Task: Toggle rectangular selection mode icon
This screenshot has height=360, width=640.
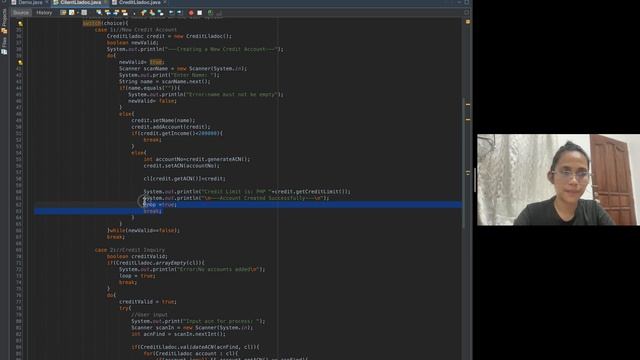Action: tap(134, 13)
